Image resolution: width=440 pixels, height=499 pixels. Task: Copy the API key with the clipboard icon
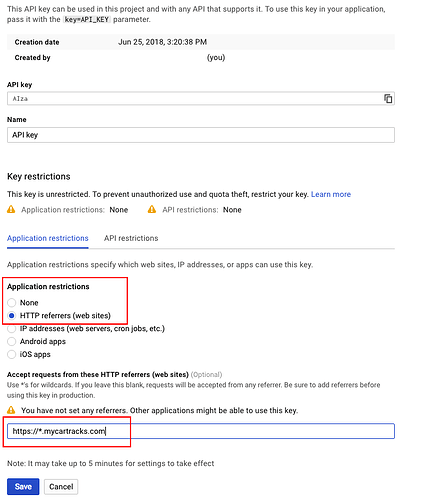point(388,98)
